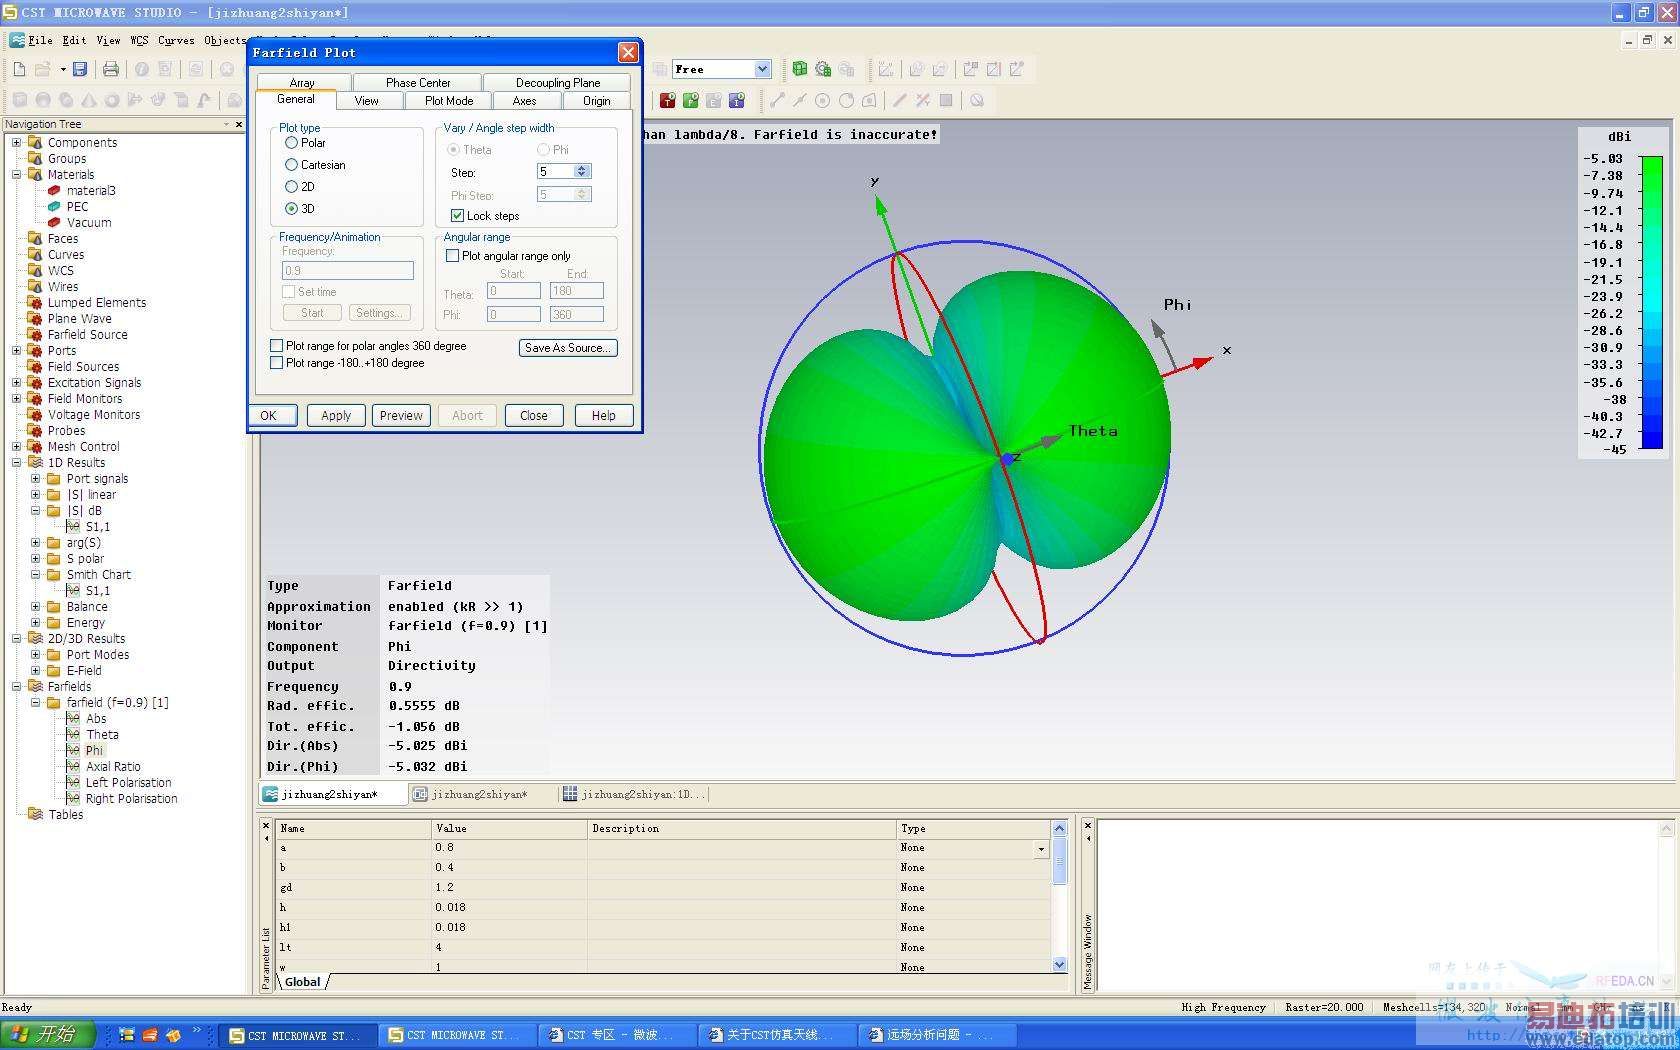The width and height of the screenshot is (1680, 1050).
Task: Collapse the 1D Results tree node
Action: pos(16,462)
